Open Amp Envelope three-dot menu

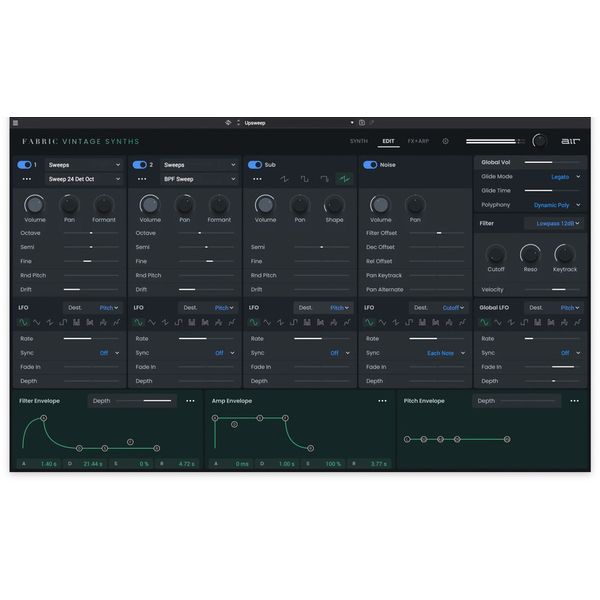[x=382, y=401]
